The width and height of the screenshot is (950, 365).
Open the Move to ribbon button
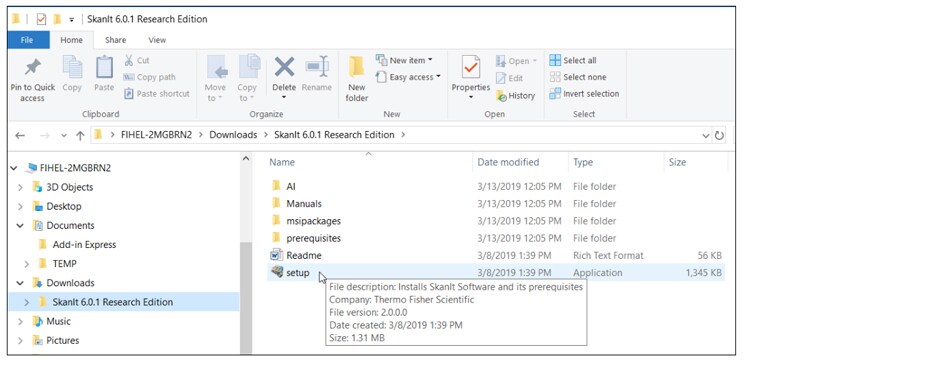[x=216, y=79]
